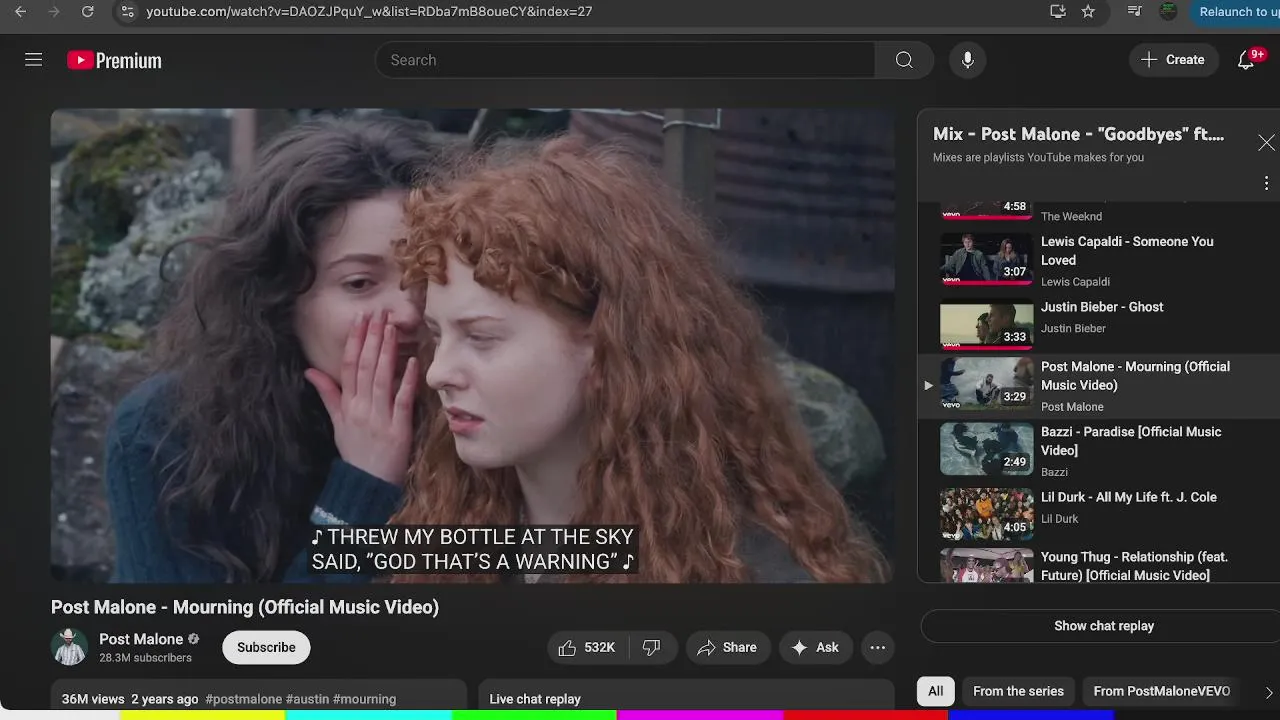Open the YouTube guide hamburger menu
Image resolution: width=1280 pixels, height=720 pixels.
click(x=33, y=60)
